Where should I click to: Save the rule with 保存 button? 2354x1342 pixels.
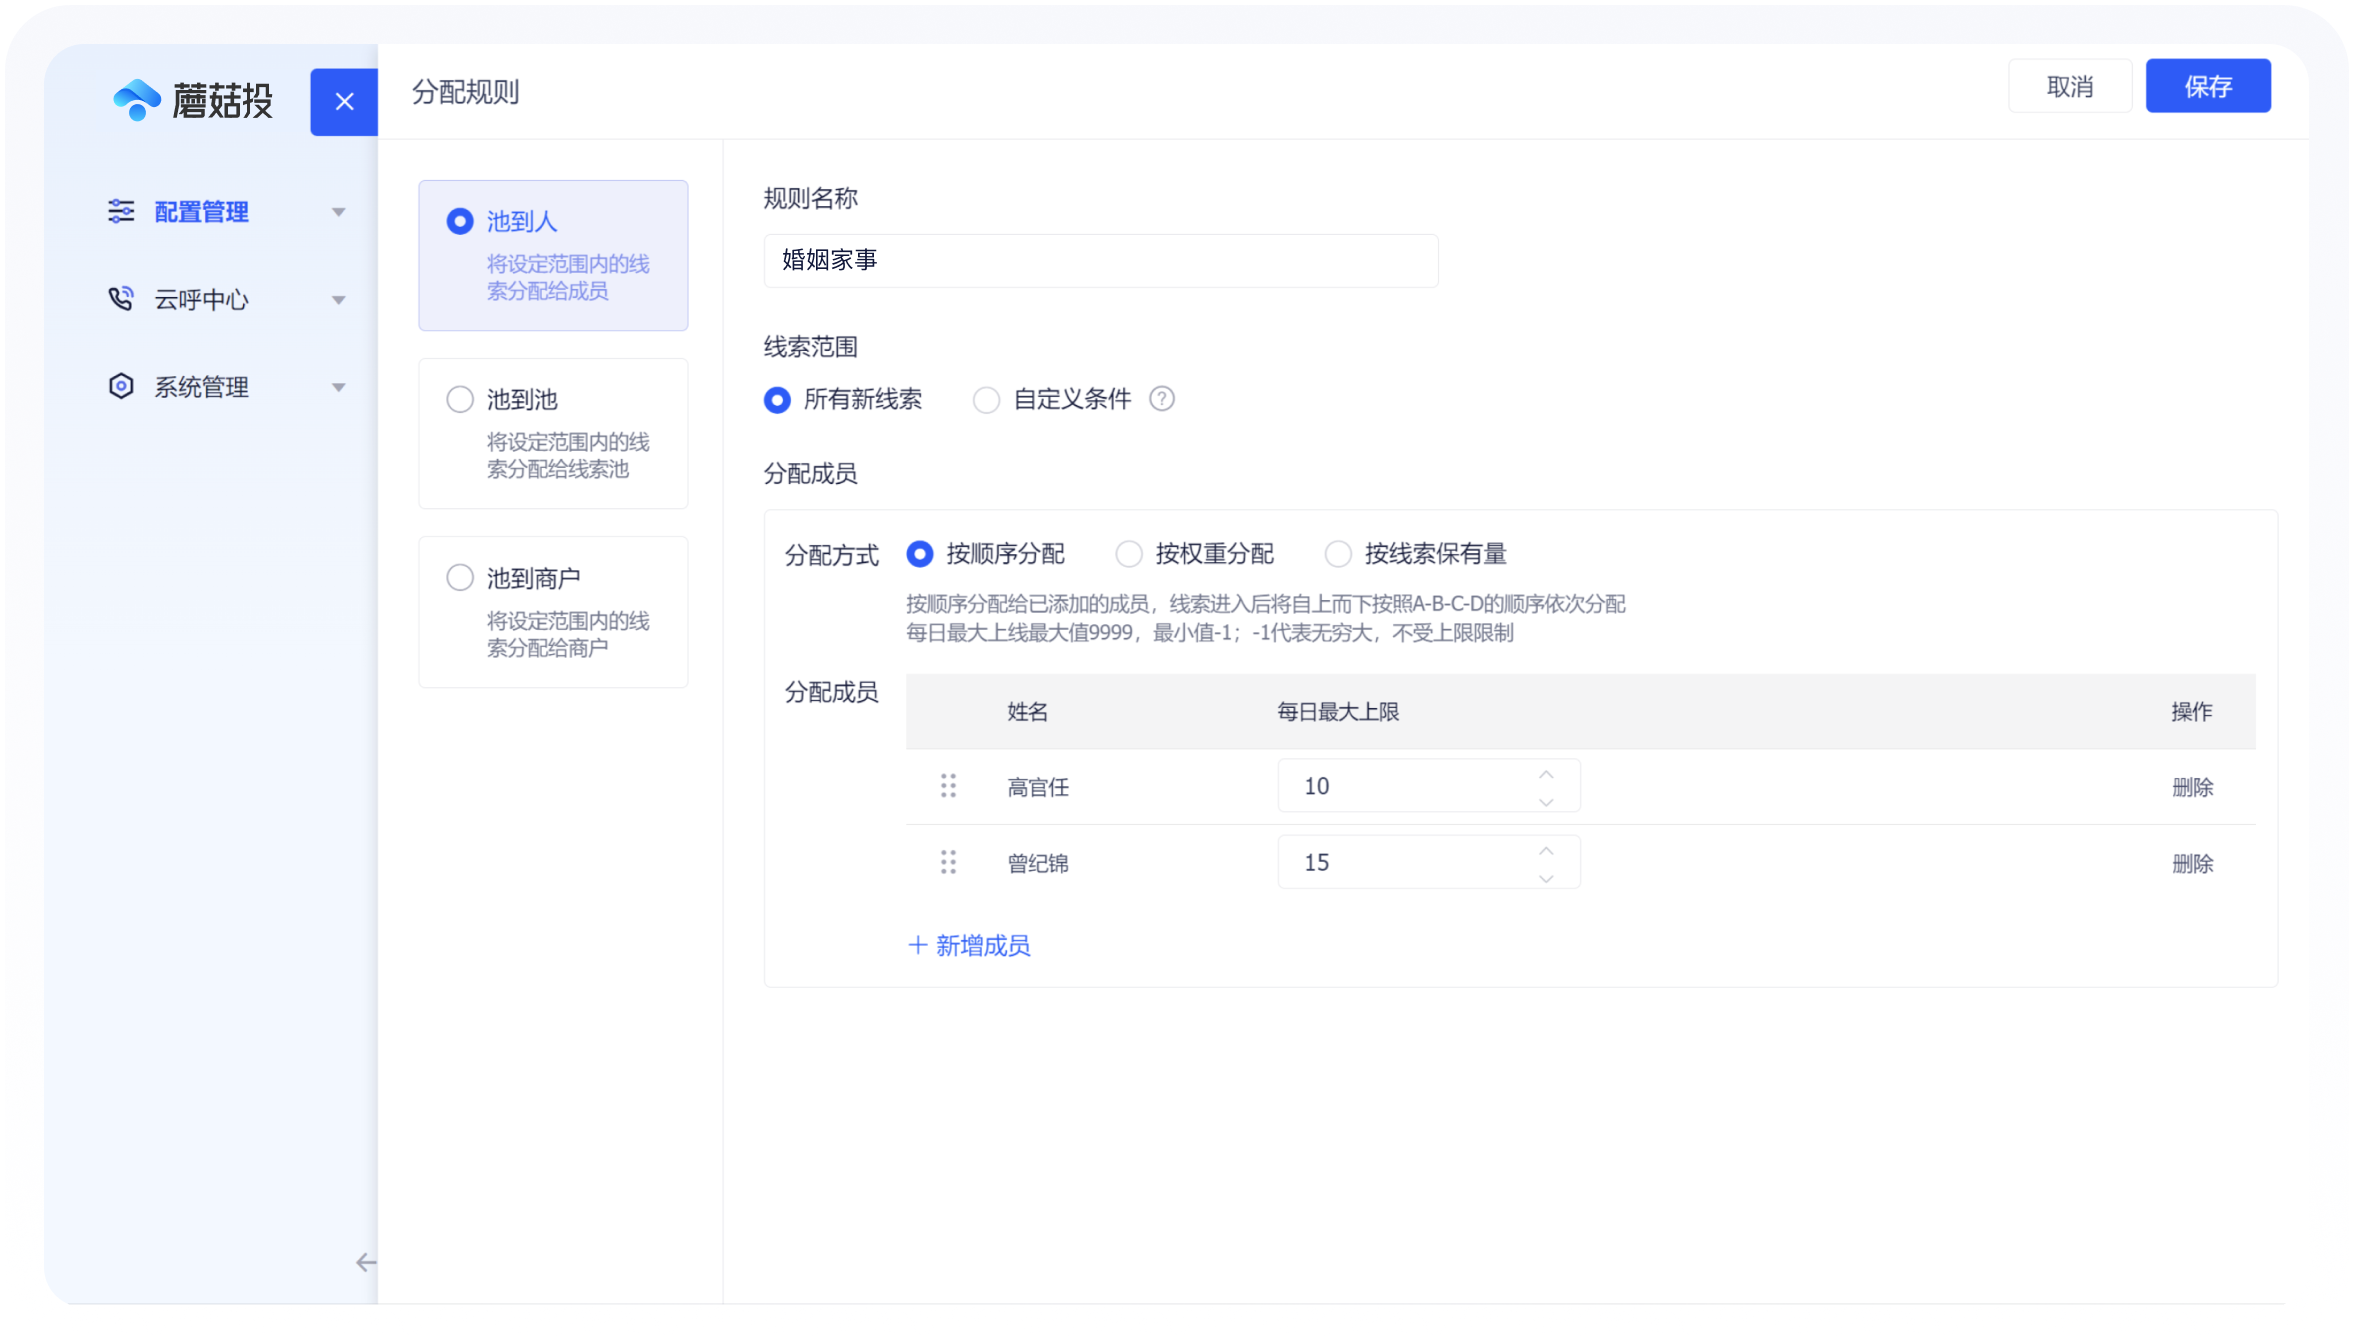click(2208, 87)
